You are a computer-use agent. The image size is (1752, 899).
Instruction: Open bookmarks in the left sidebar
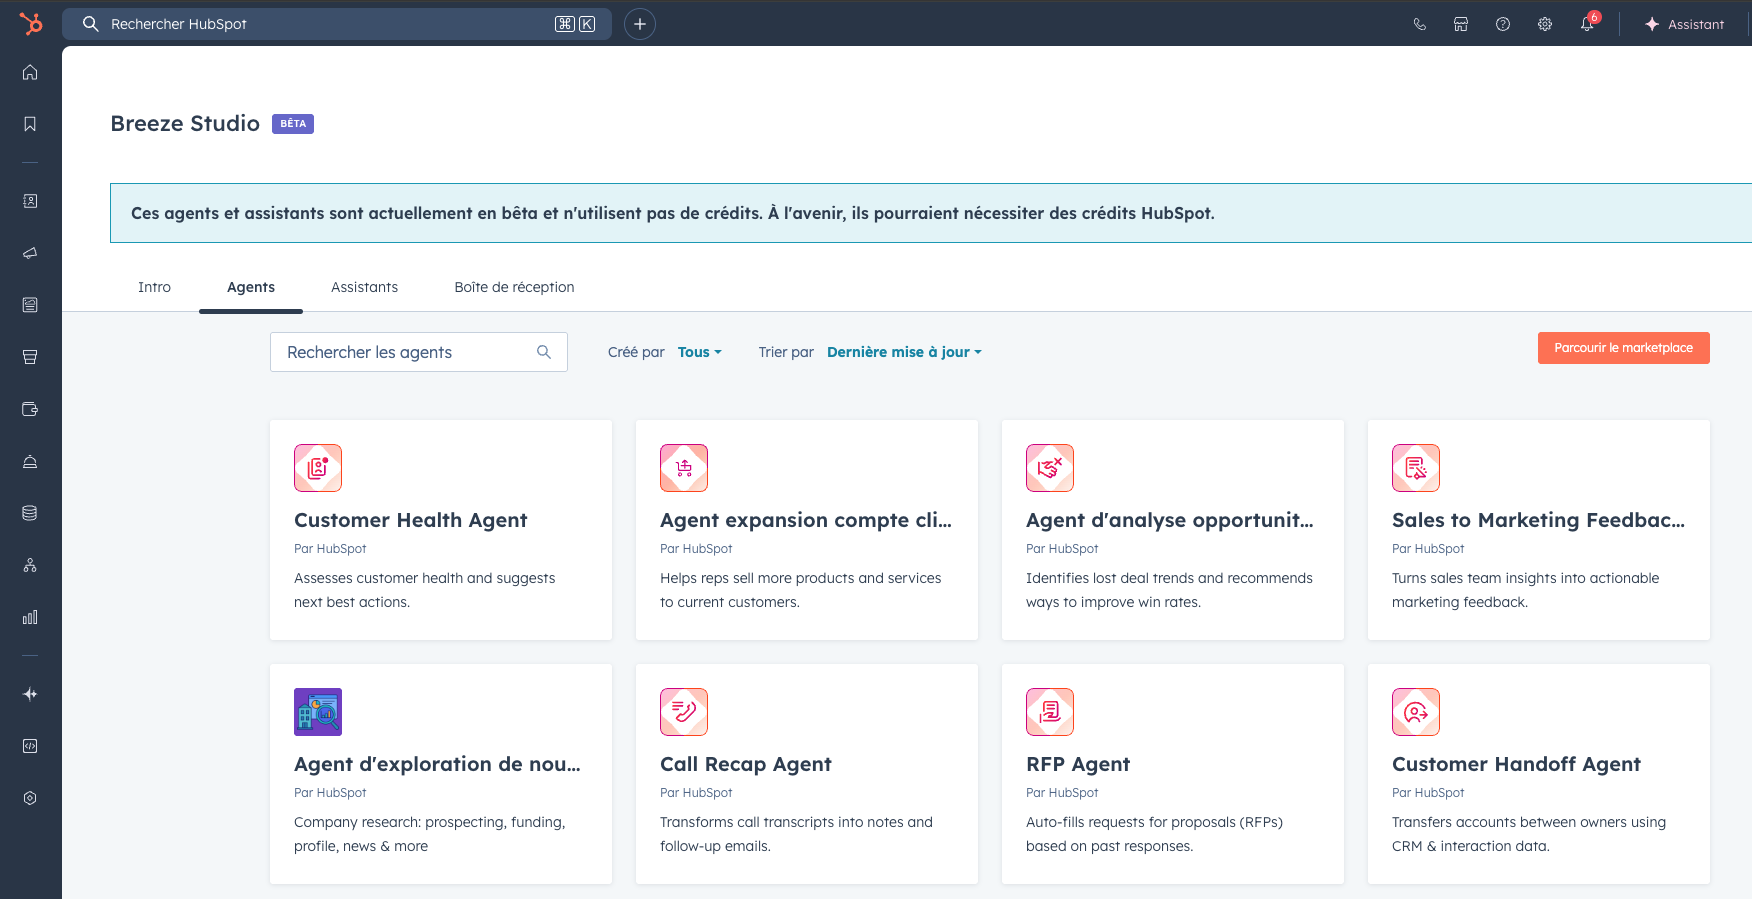click(x=30, y=124)
